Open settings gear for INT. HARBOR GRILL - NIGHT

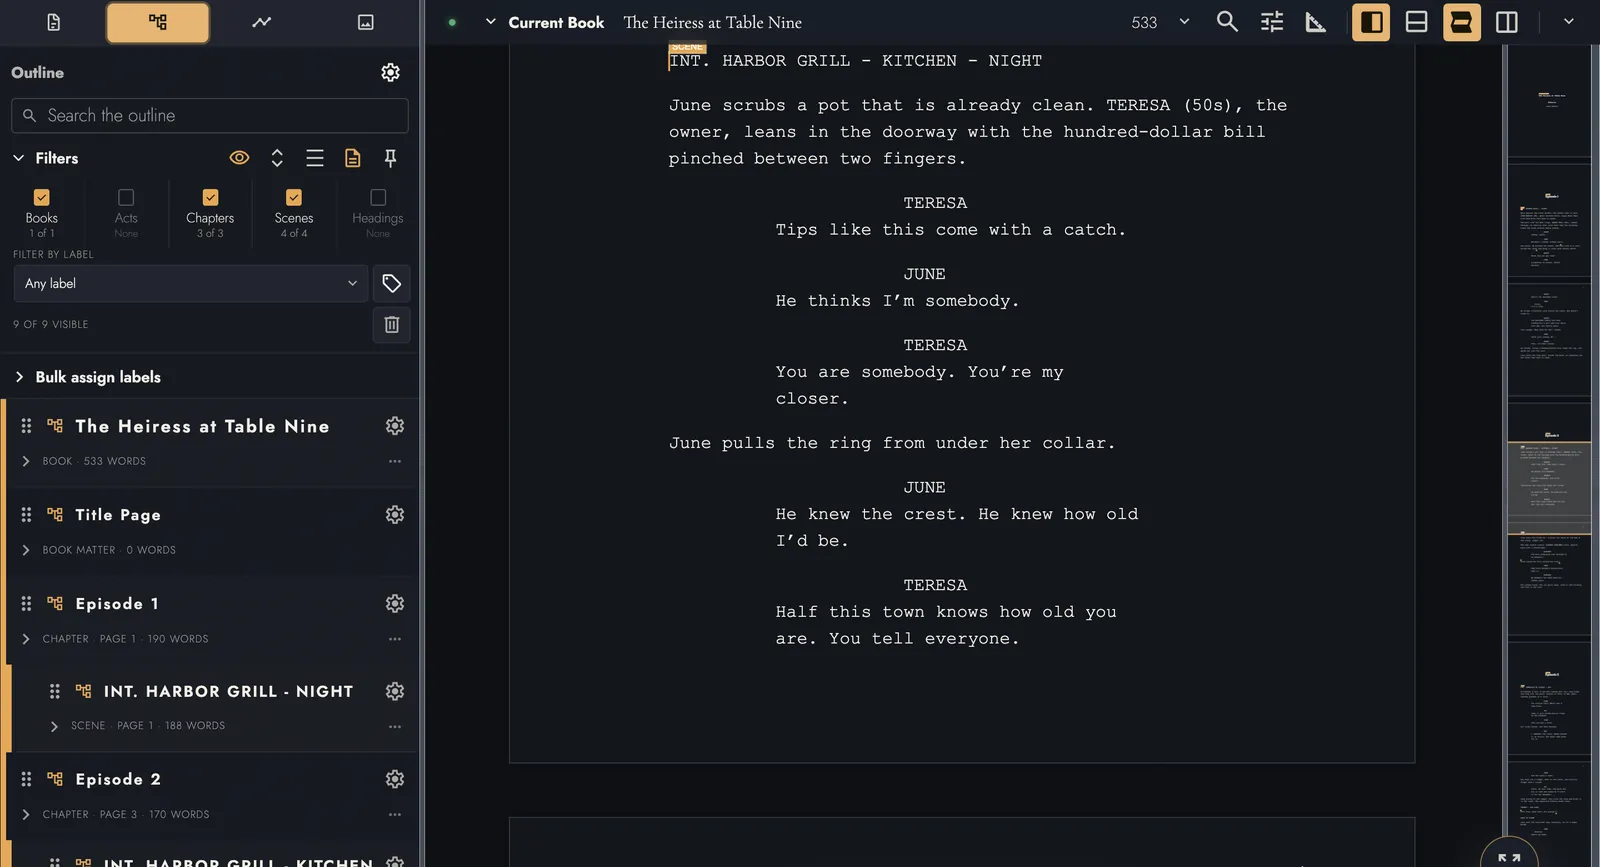pos(395,692)
